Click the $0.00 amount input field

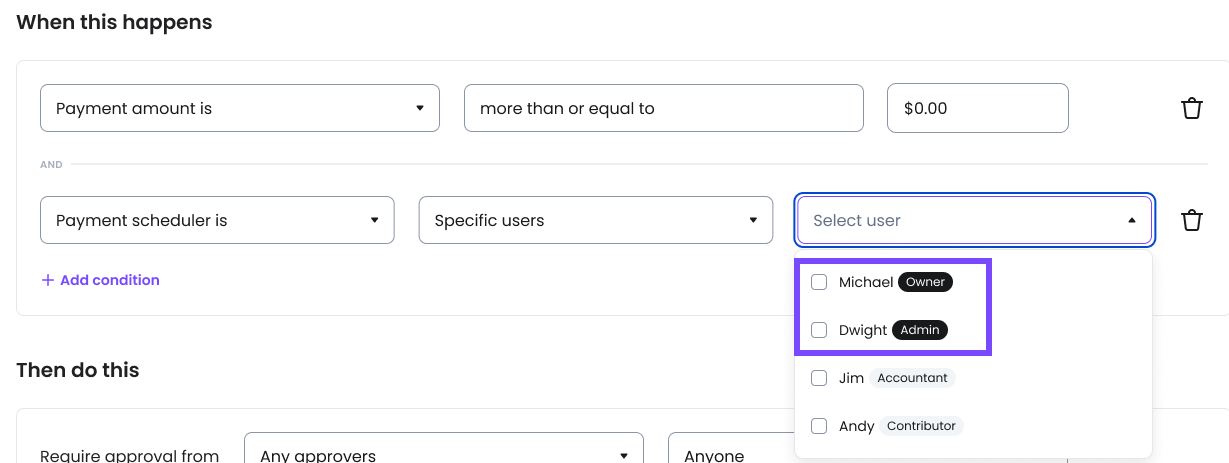pyautogui.click(x=977, y=108)
